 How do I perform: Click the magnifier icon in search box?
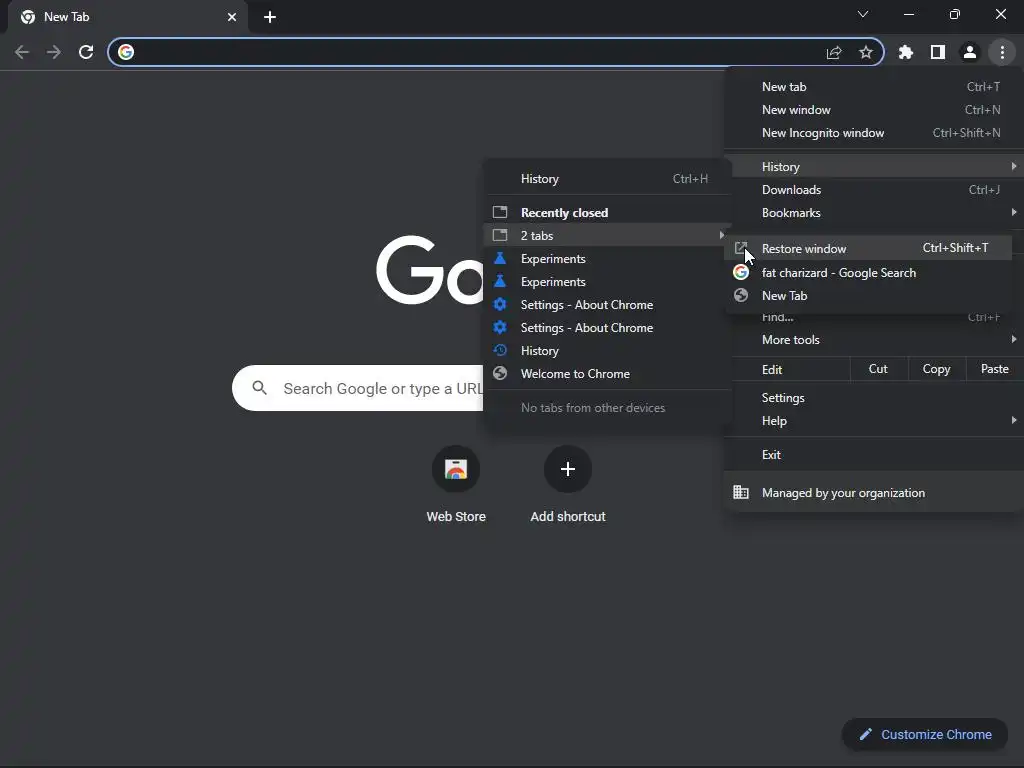260,388
